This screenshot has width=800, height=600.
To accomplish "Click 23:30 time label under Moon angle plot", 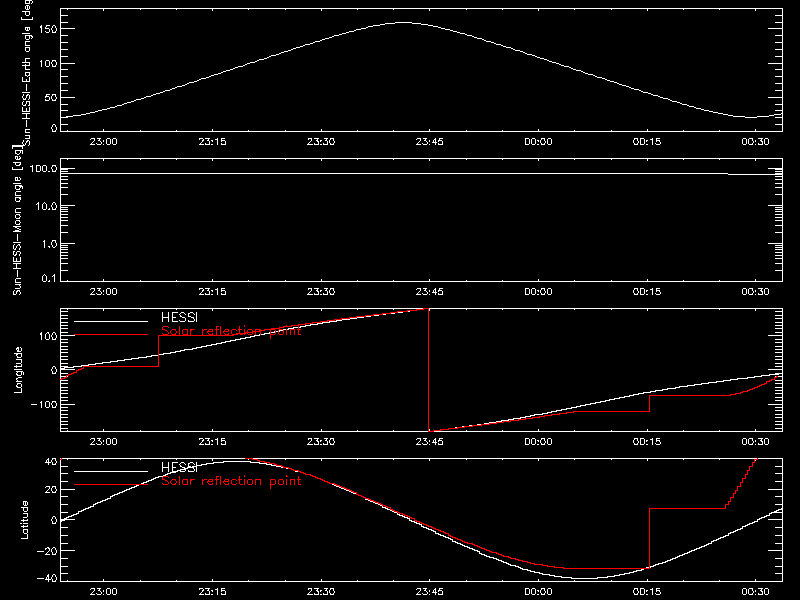I will [x=321, y=292].
